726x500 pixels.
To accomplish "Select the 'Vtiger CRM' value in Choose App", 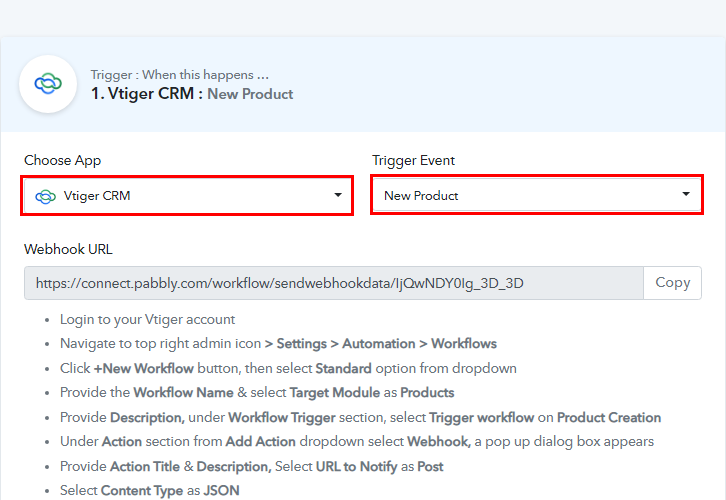I will [97, 196].
